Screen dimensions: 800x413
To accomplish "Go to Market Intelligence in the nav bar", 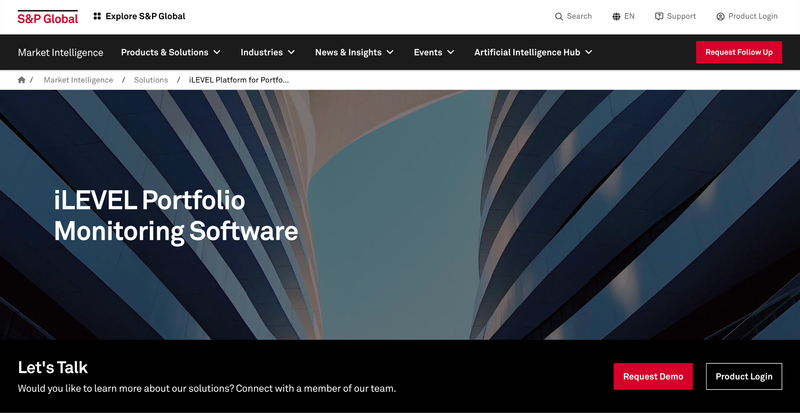I will click(x=60, y=52).
